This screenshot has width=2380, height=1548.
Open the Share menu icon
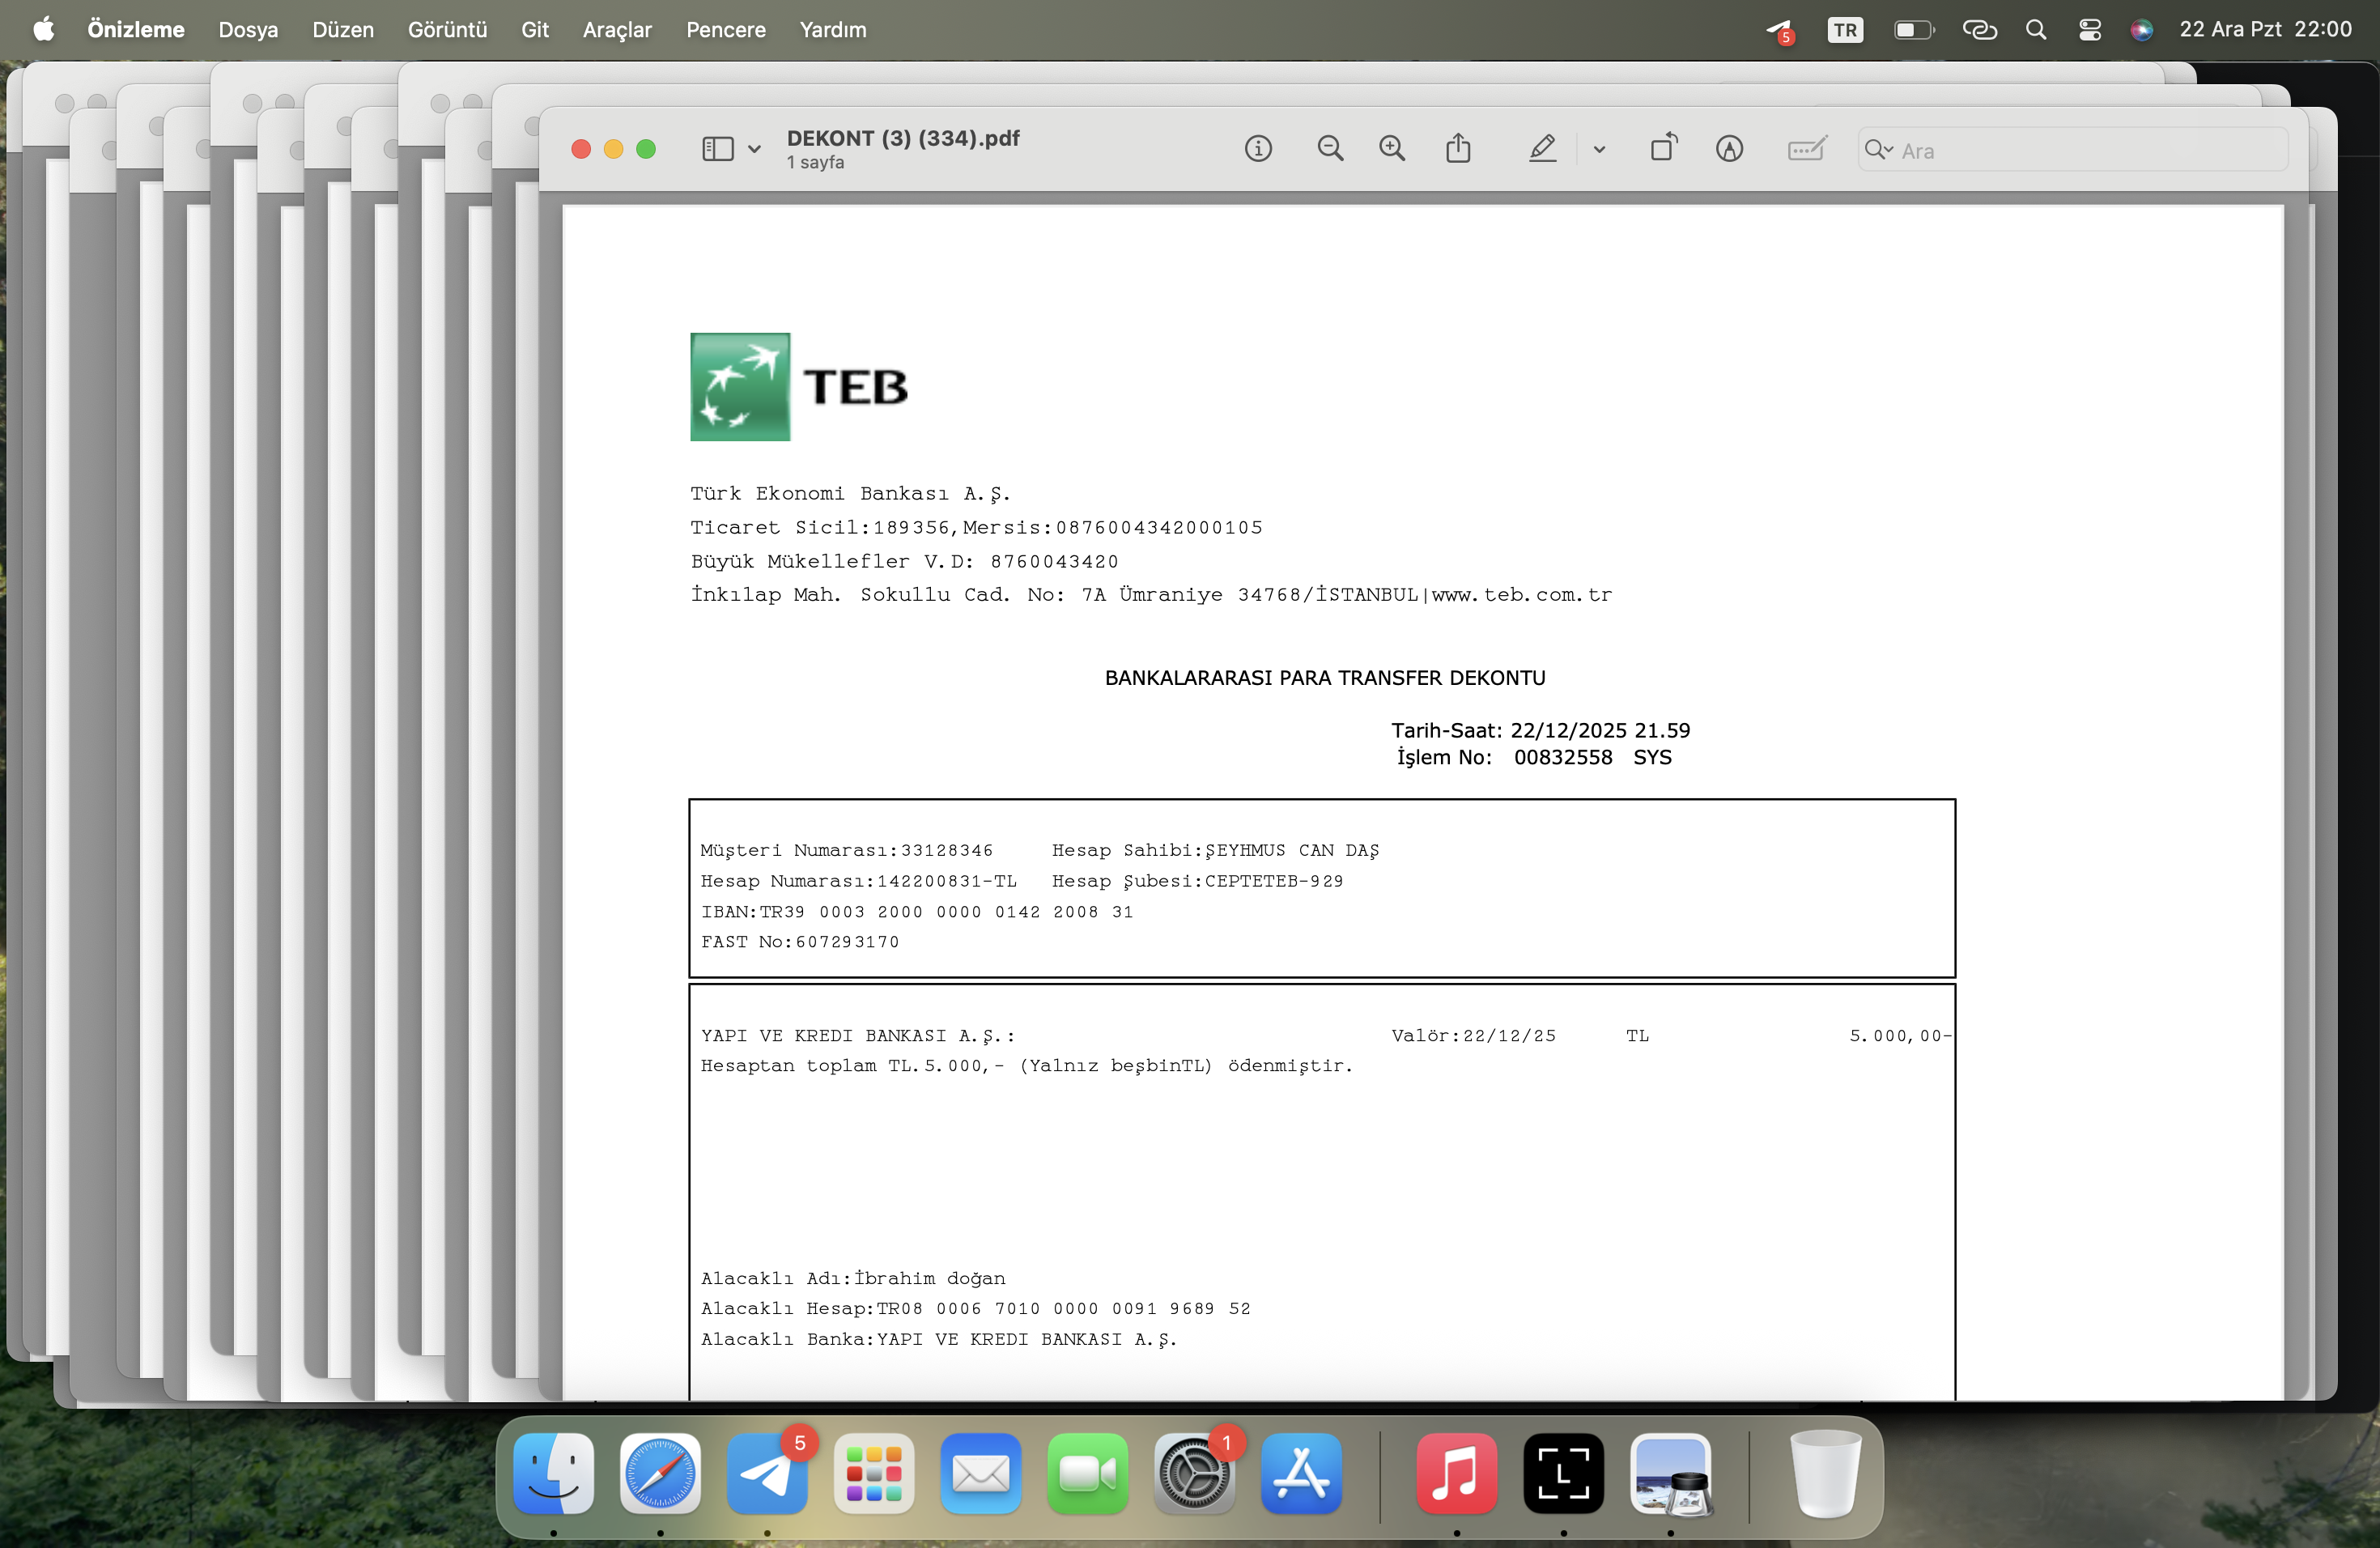click(1458, 149)
